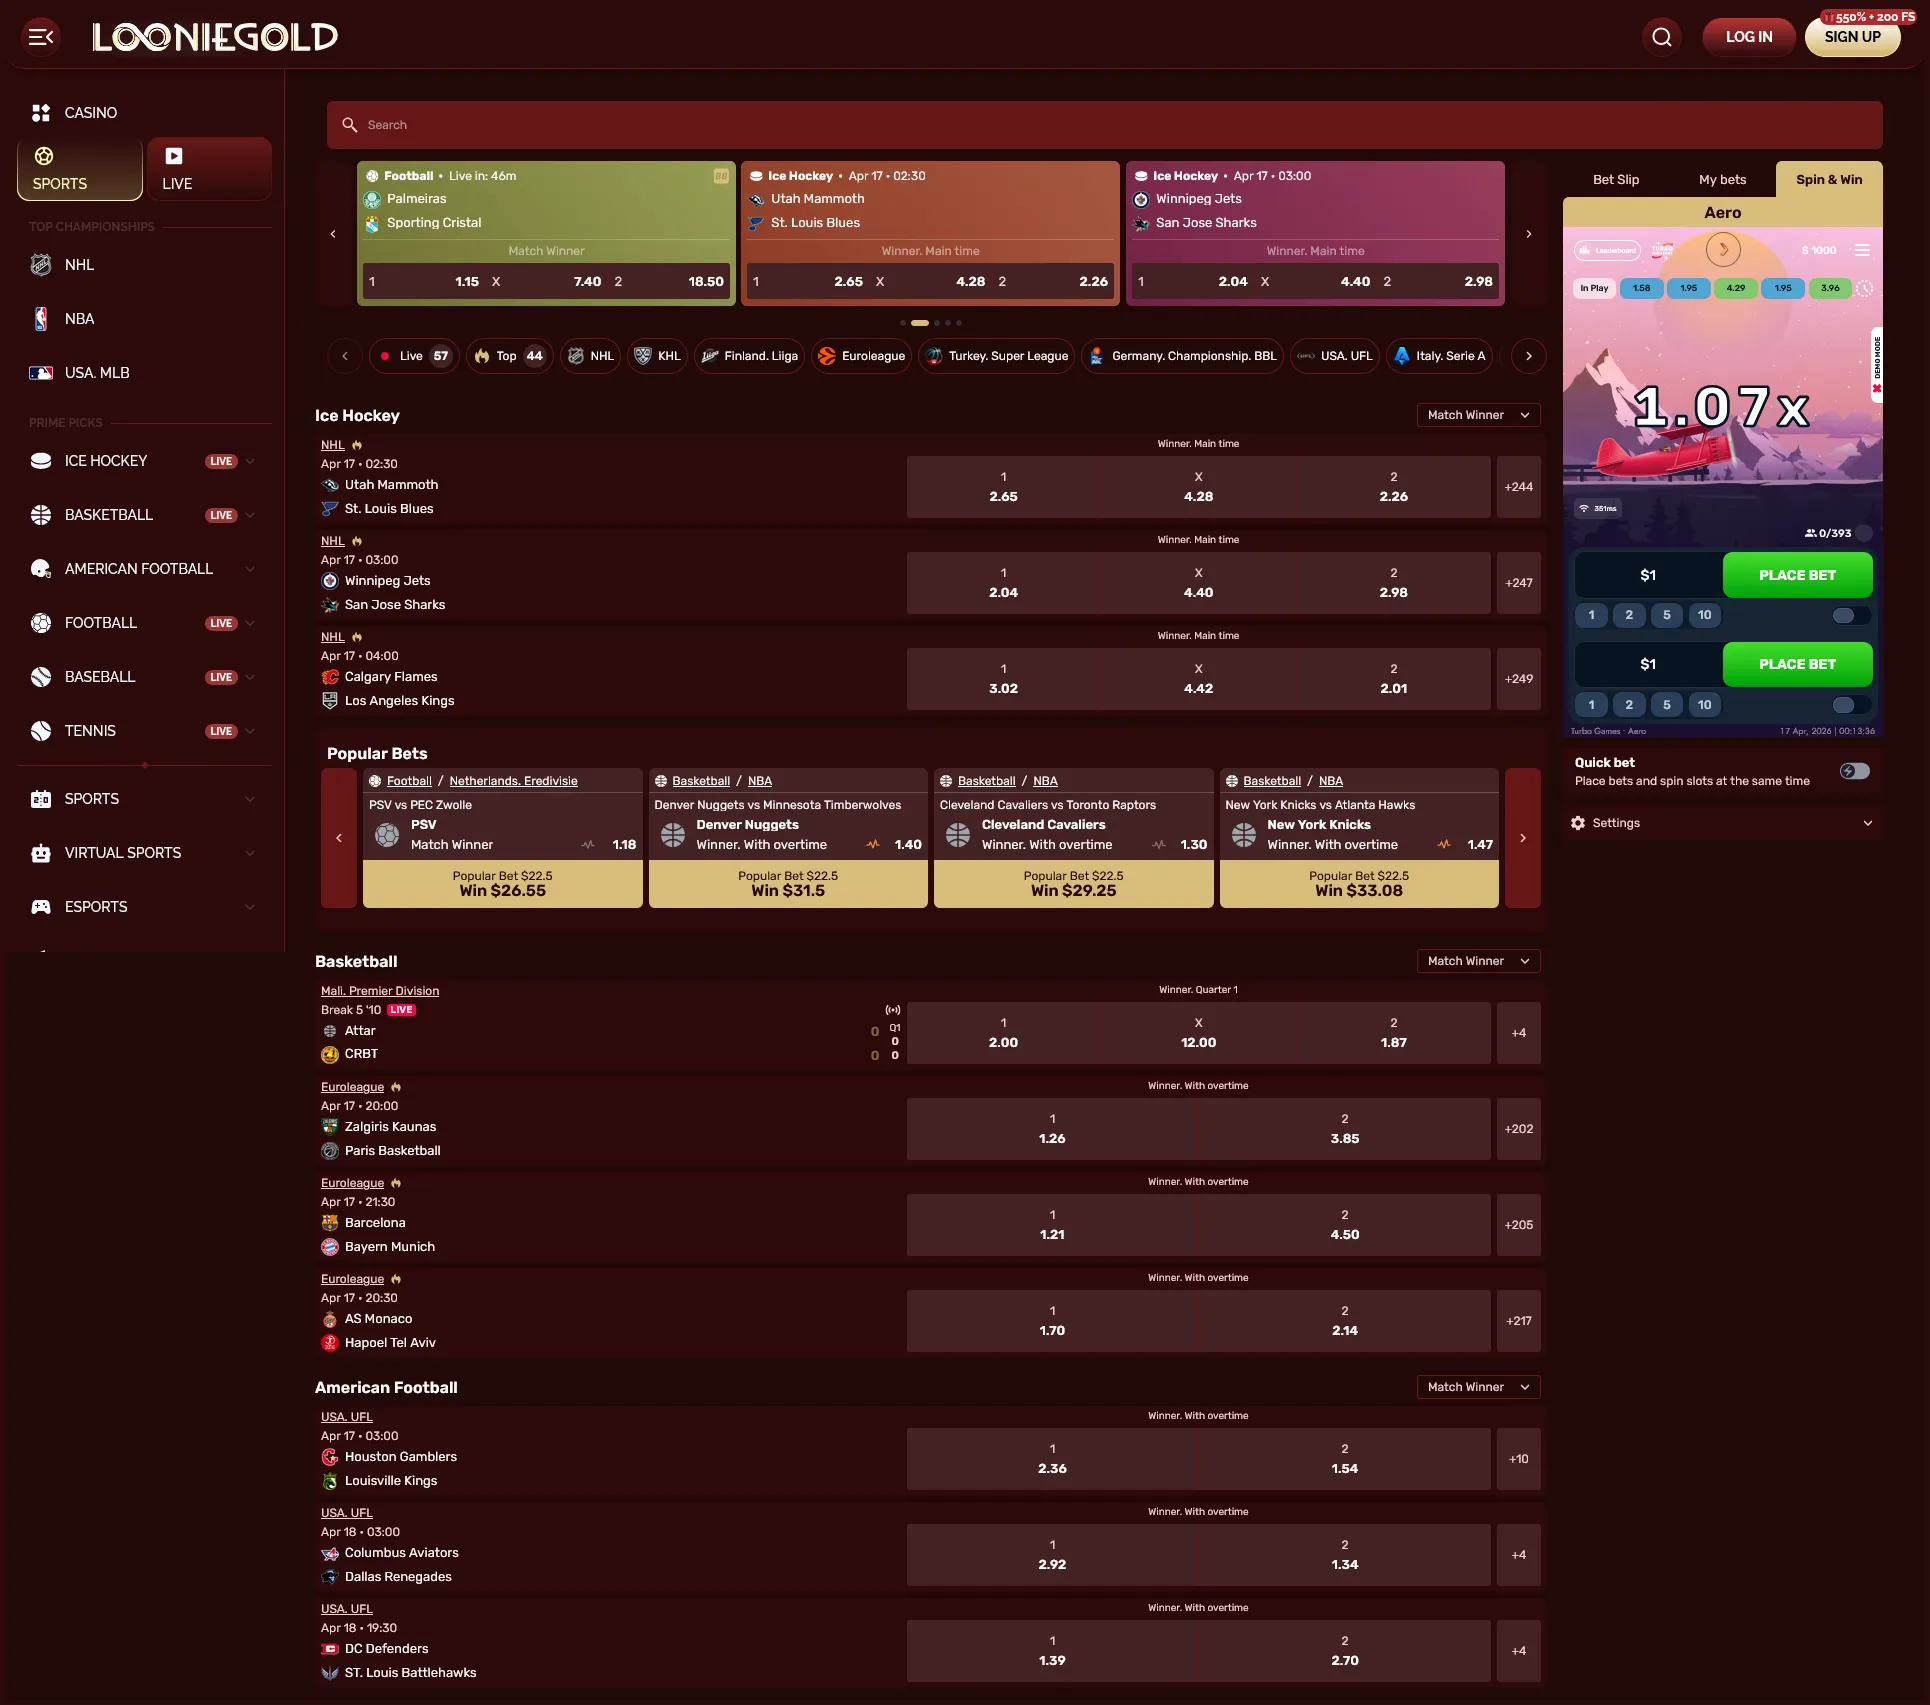Click the LoonieGold logo

tap(215, 37)
